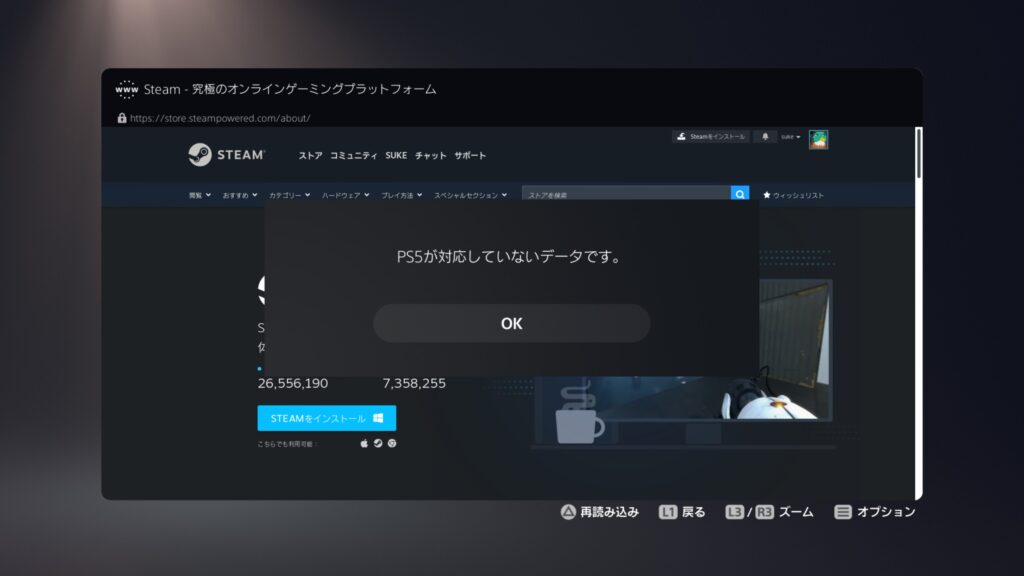Click the Portal game screenshot thumbnail
The width and height of the screenshot is (1024, 576).
pyautogui.click(x=795, y=349)
